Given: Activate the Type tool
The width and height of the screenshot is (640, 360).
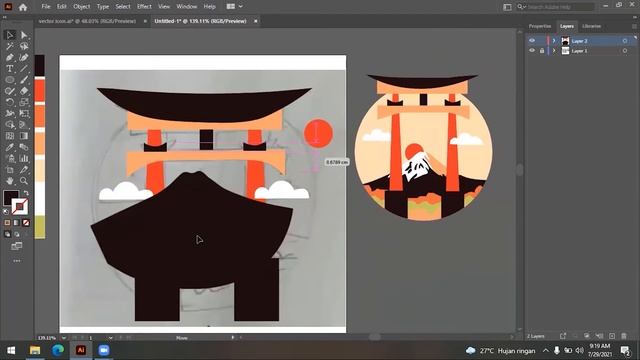Looking at the screenshot, I should (10, 69).
